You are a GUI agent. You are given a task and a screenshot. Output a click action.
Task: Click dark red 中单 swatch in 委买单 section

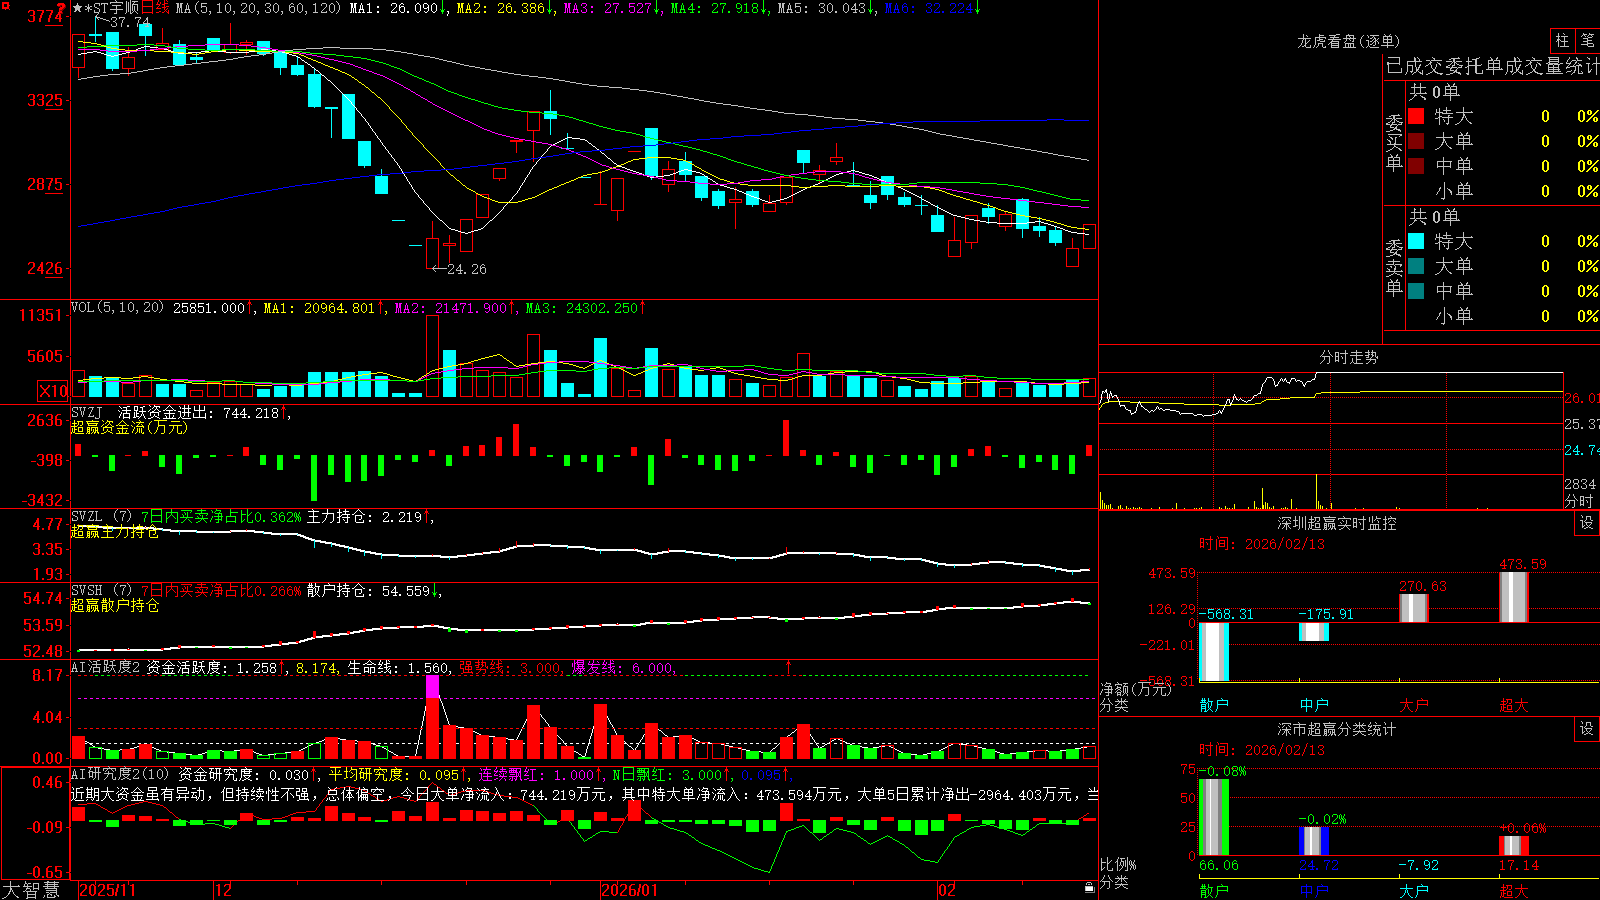(x=1416, y=166)
